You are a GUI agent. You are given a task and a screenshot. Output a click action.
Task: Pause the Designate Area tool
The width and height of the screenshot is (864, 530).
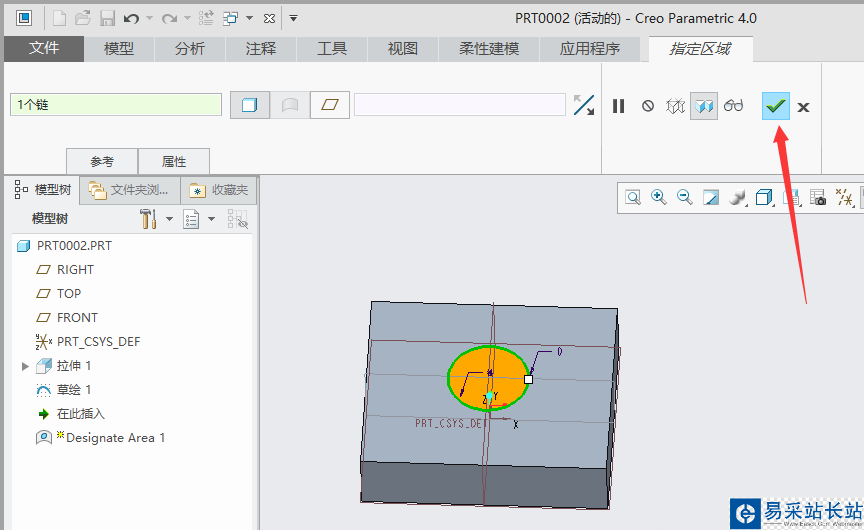(x=618, y=106)
